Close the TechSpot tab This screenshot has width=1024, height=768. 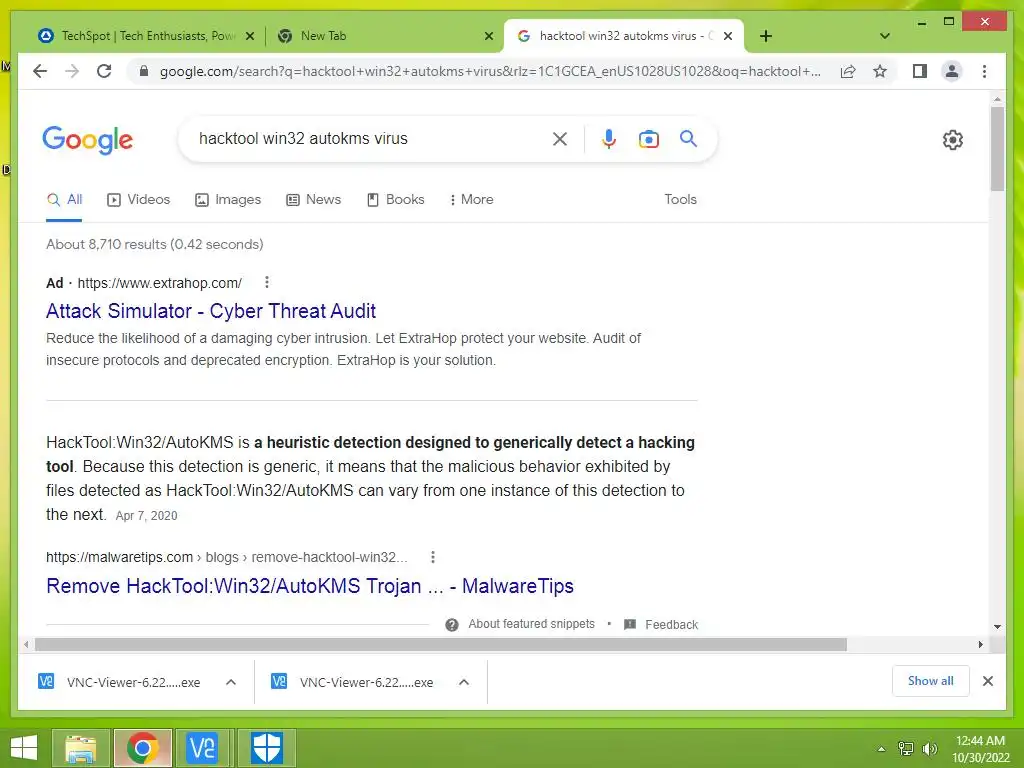tap(249, 36)
